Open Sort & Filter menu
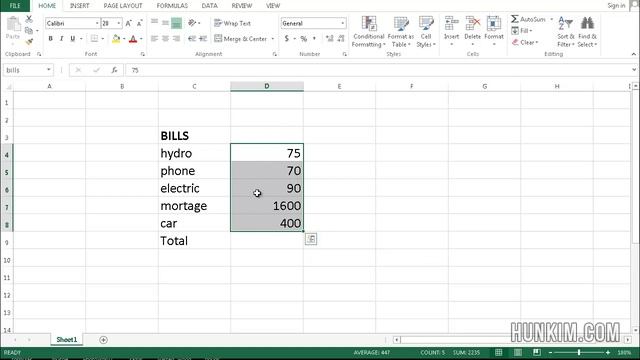Viewport: 640px width, 360px height. click(566, 32)
